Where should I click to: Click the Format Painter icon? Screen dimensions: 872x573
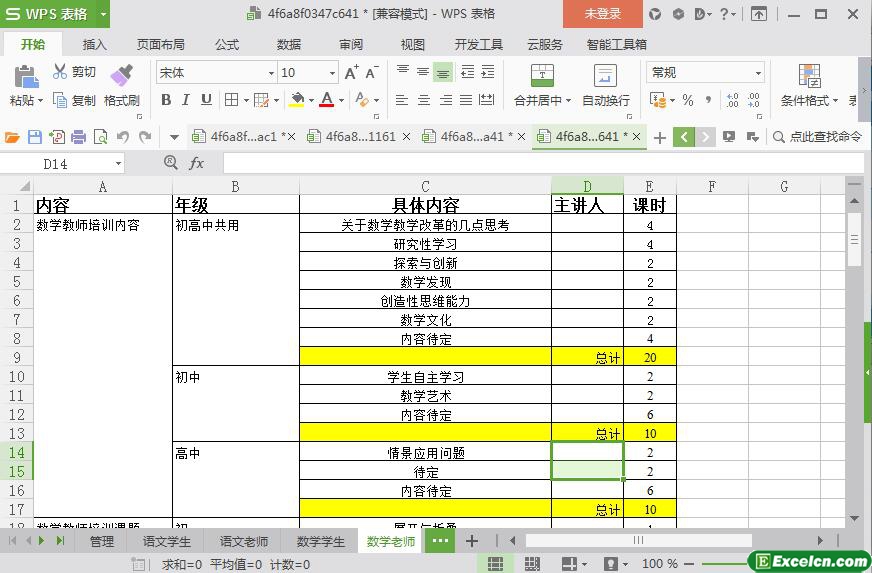point(121,76)
